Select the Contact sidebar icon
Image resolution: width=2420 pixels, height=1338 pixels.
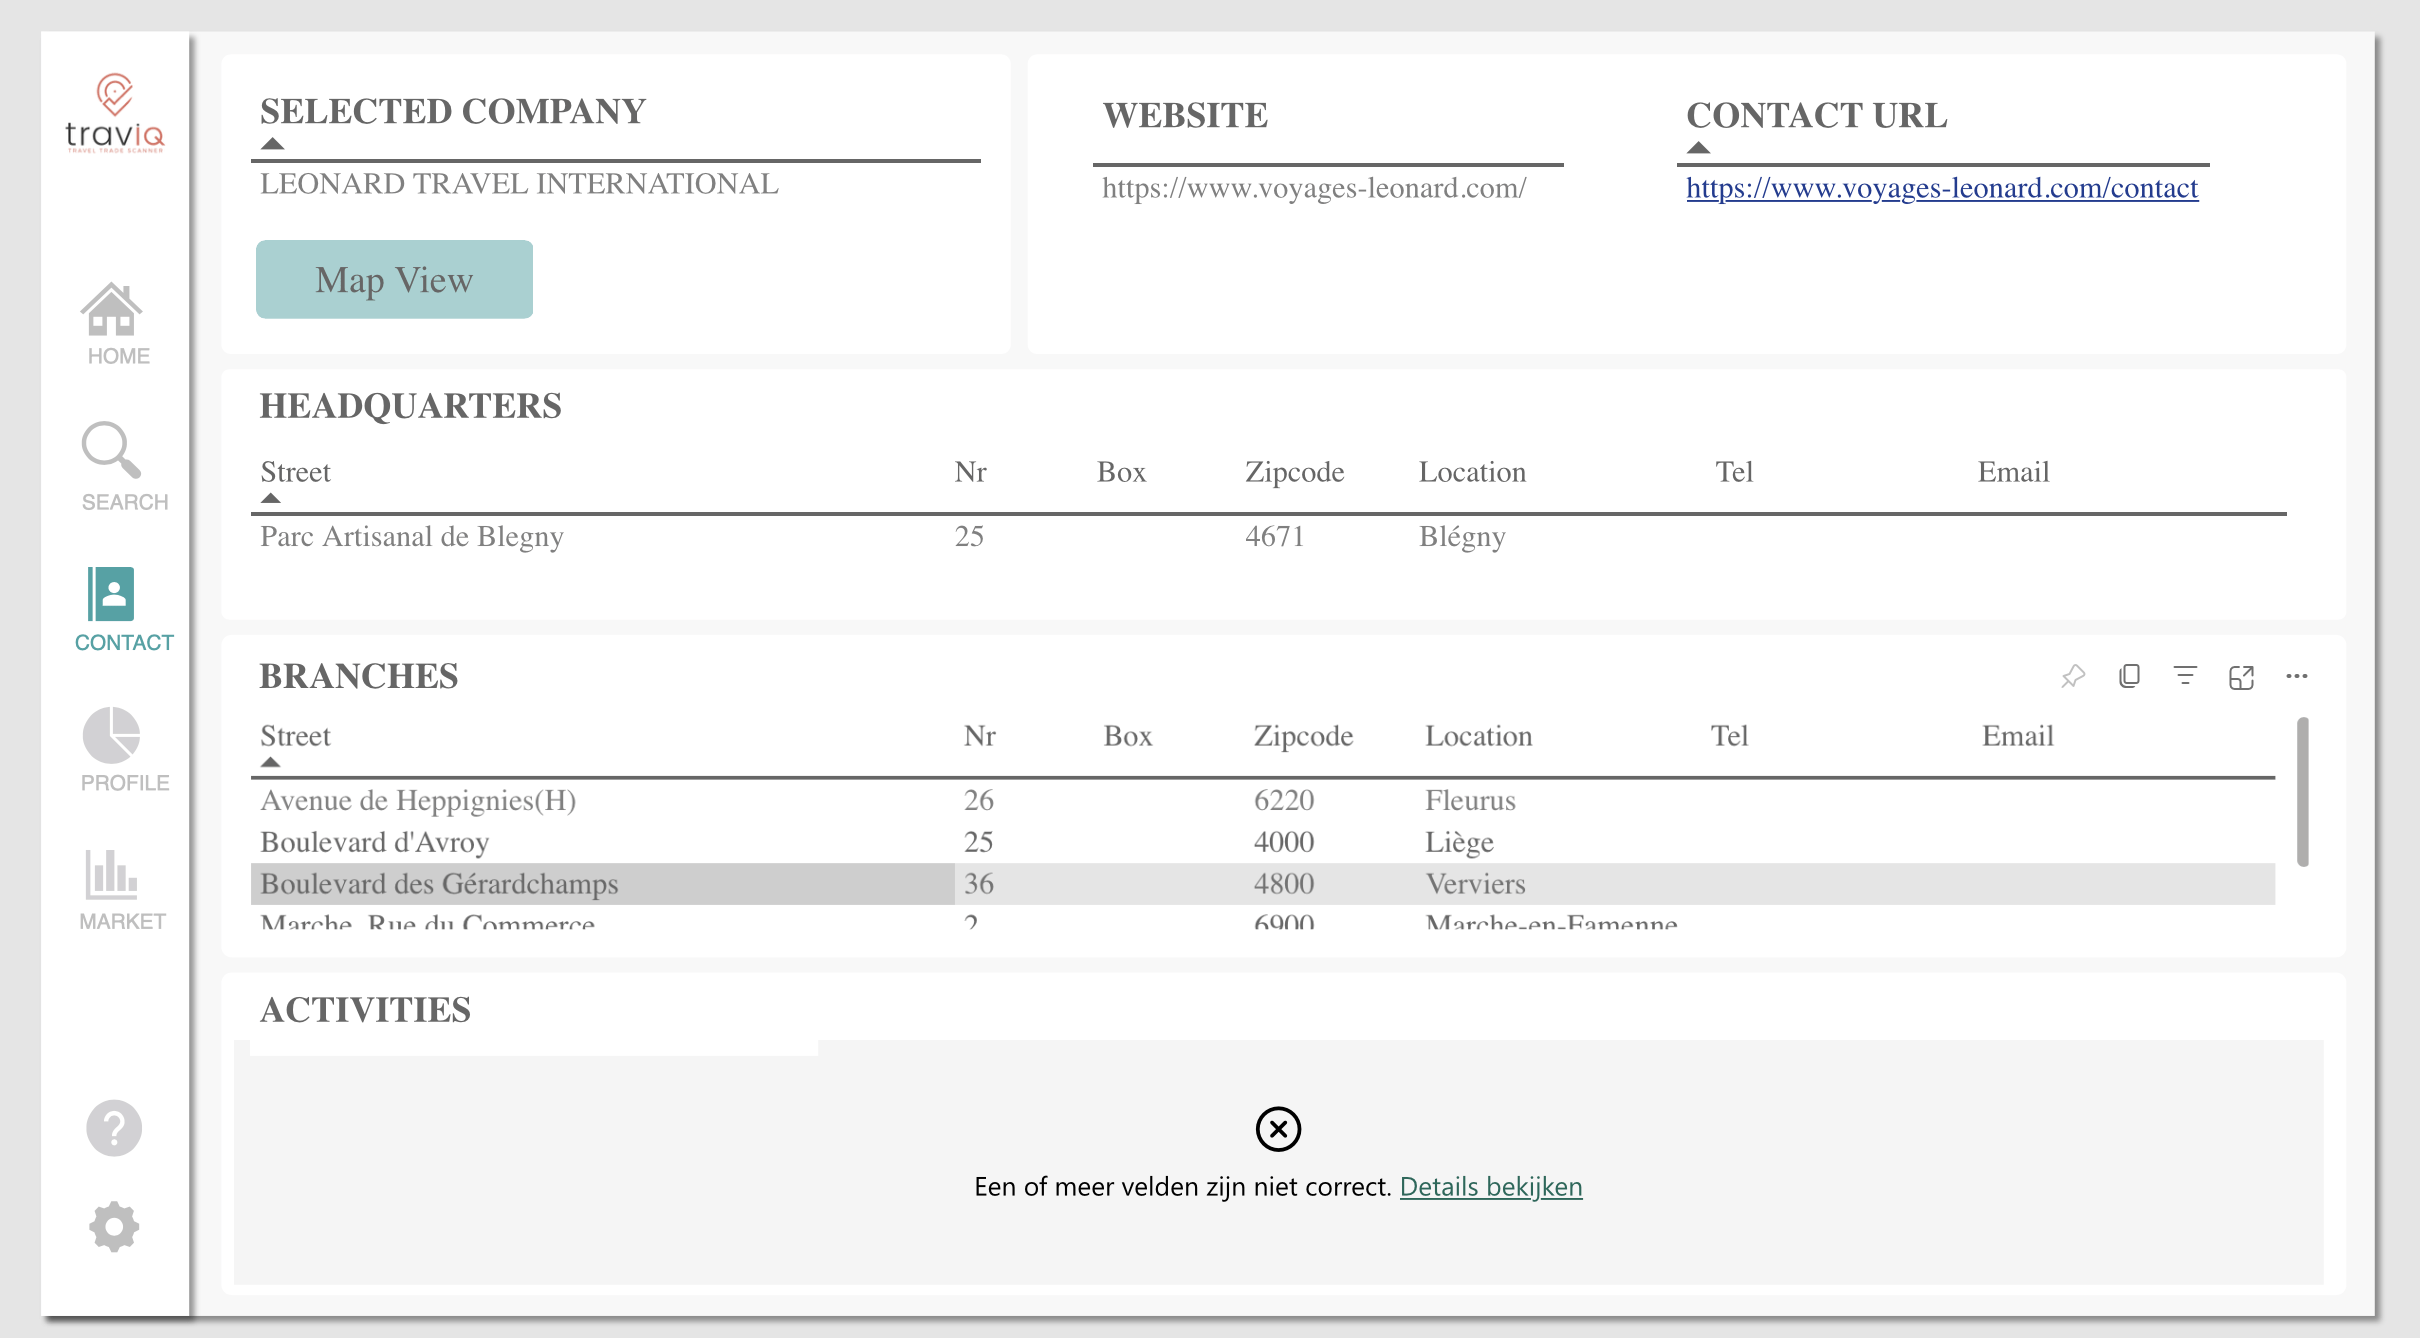[111, 595]
